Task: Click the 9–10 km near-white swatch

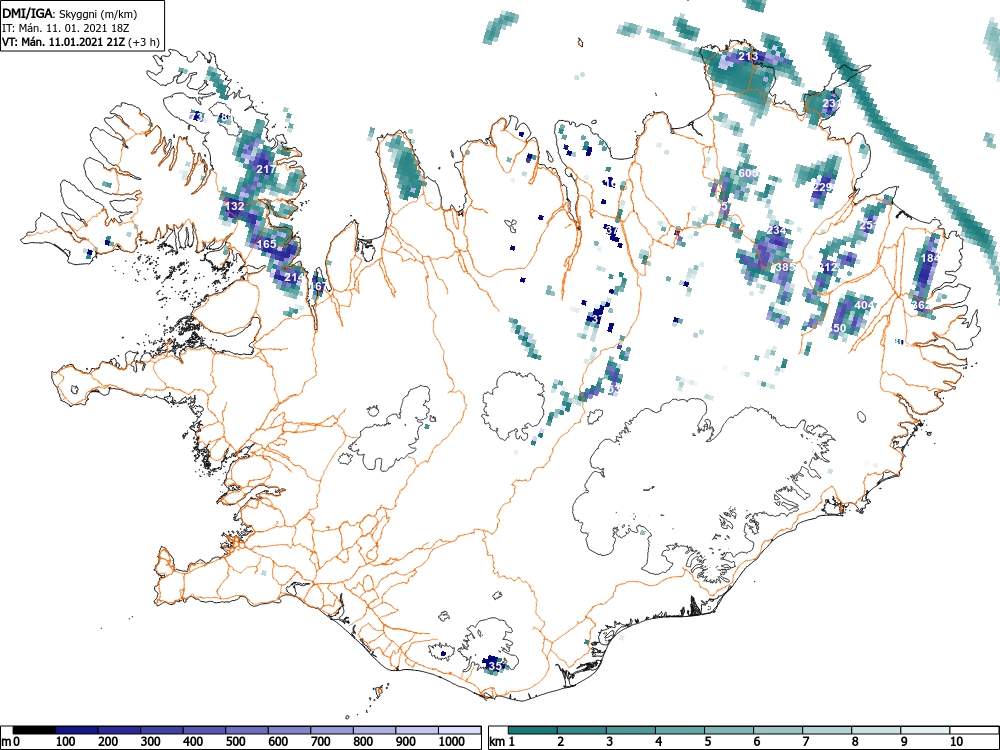Action: [x=925, y=730]
